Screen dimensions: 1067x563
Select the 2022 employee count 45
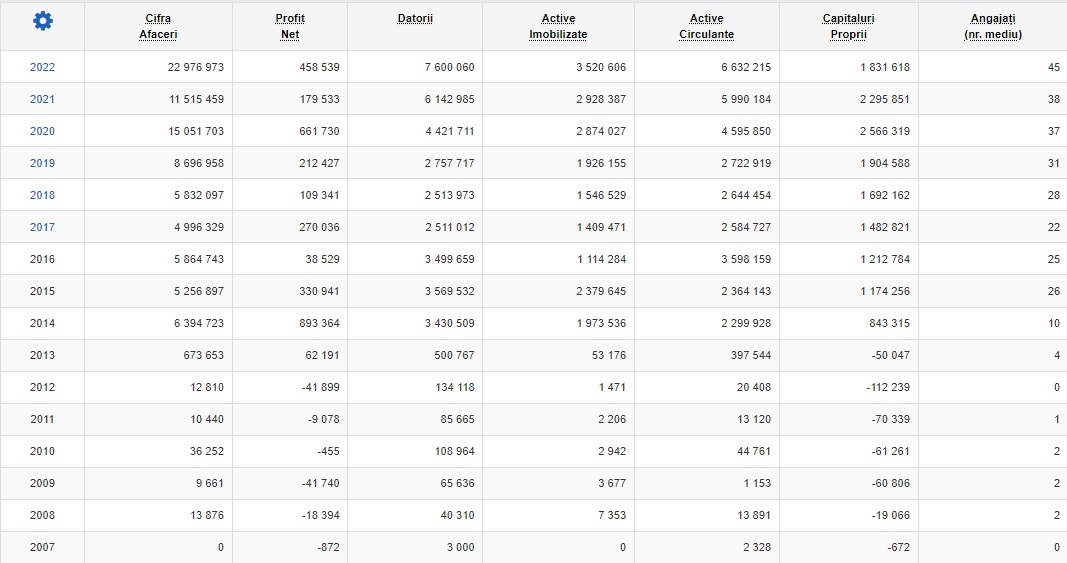coord(1053,67)
